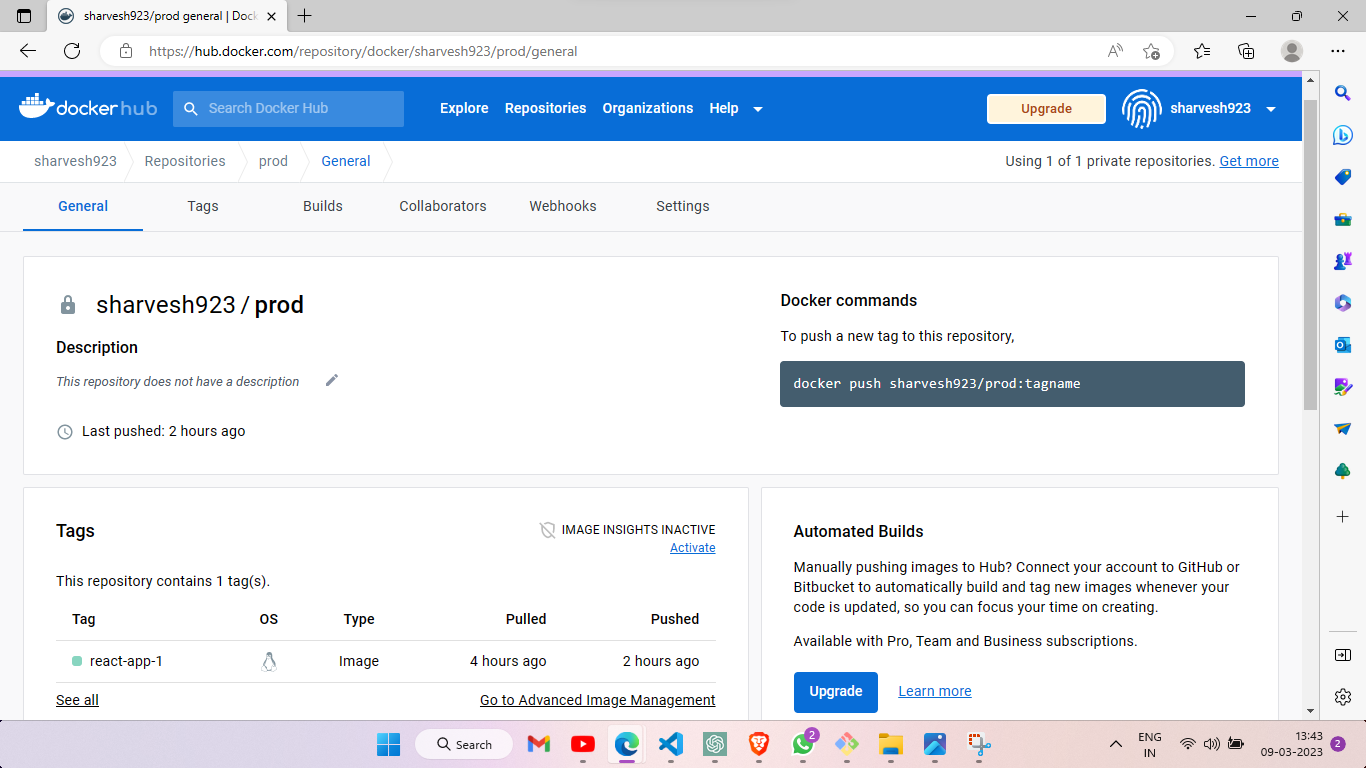Expand hidden icons in the system tray
The width and height of the screenshot is (1366, 768).
[x=1115, y=744]
